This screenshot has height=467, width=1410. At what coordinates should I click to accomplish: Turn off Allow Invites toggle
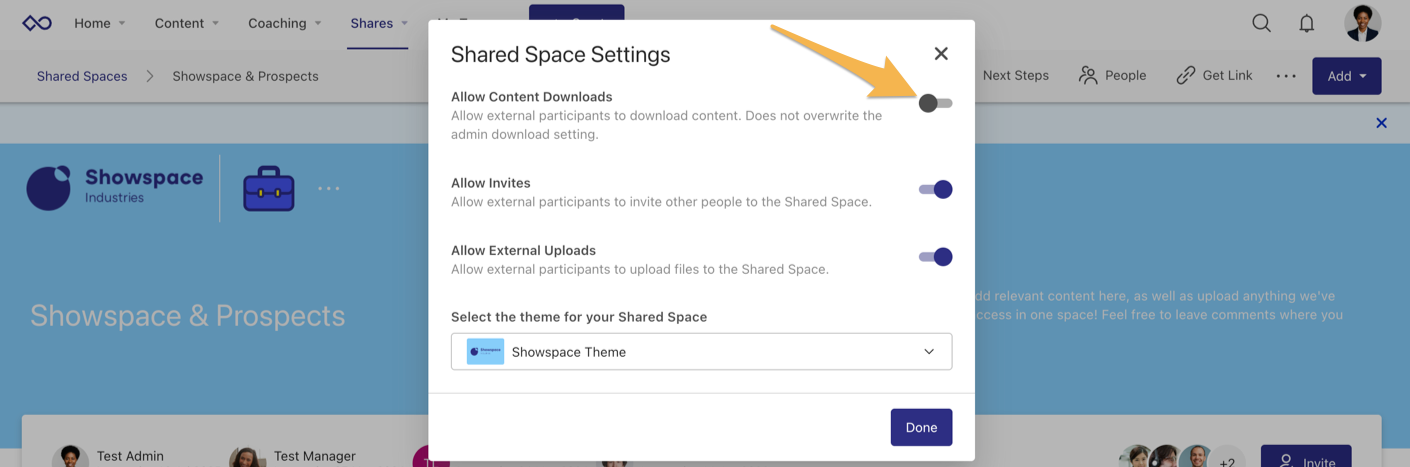935,189
